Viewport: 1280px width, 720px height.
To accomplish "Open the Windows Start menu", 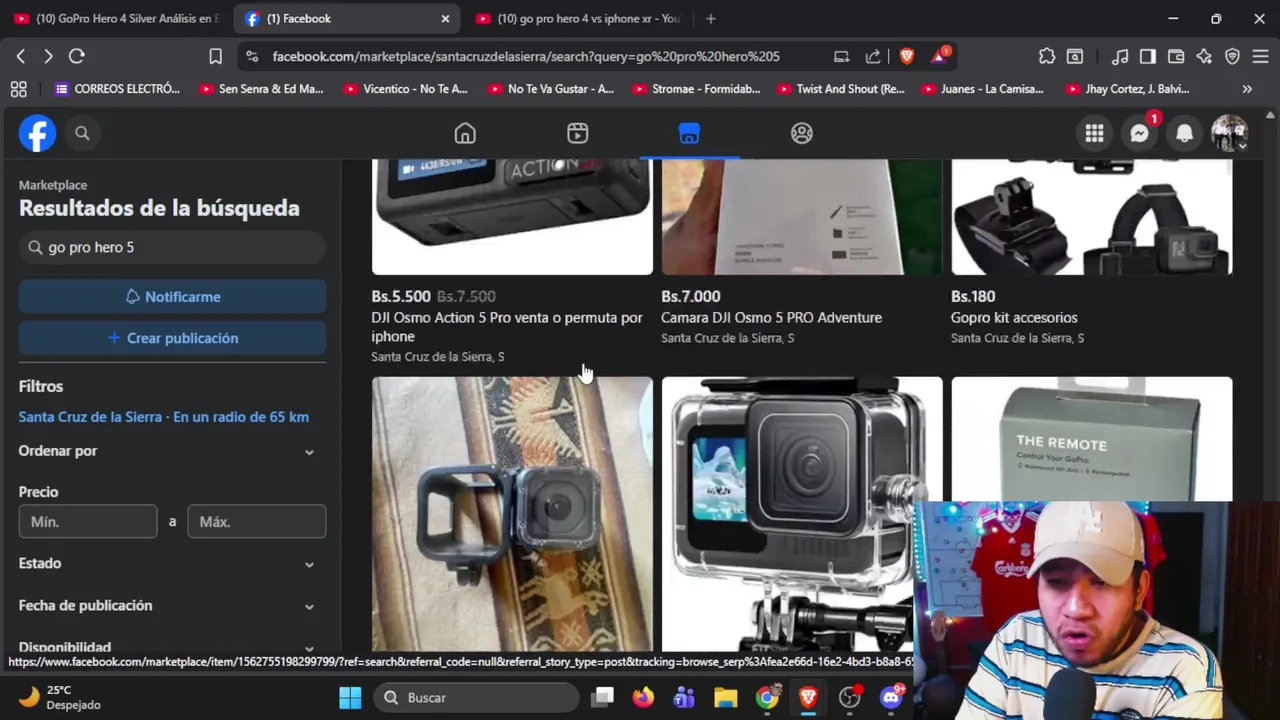I will point(350,698).
